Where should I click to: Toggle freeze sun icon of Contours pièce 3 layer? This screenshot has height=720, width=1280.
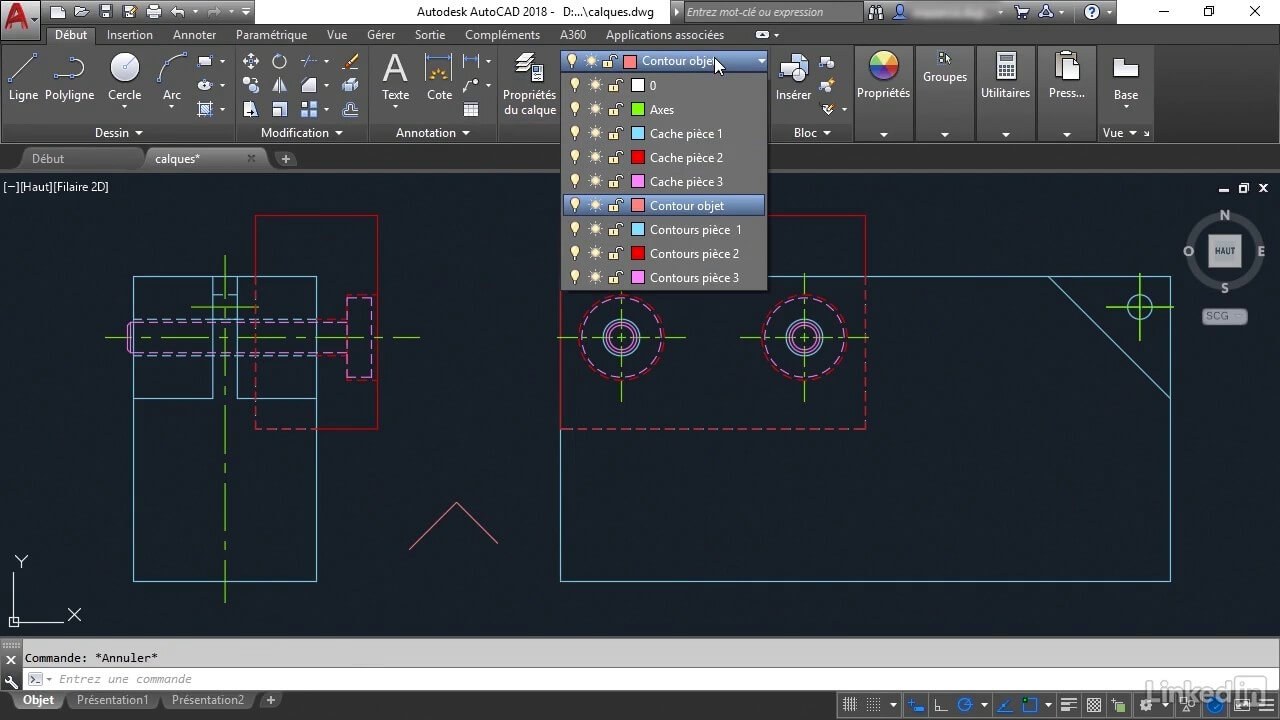[595, 277]
